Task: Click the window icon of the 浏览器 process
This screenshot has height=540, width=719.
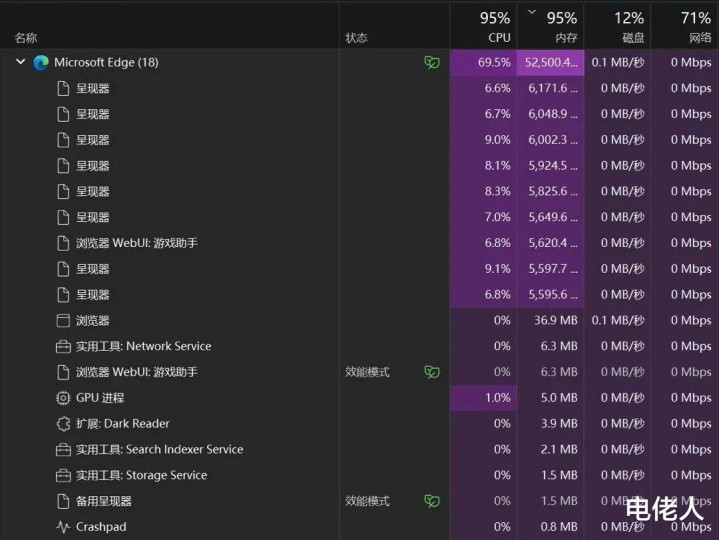Action: [x=63, y=320]
